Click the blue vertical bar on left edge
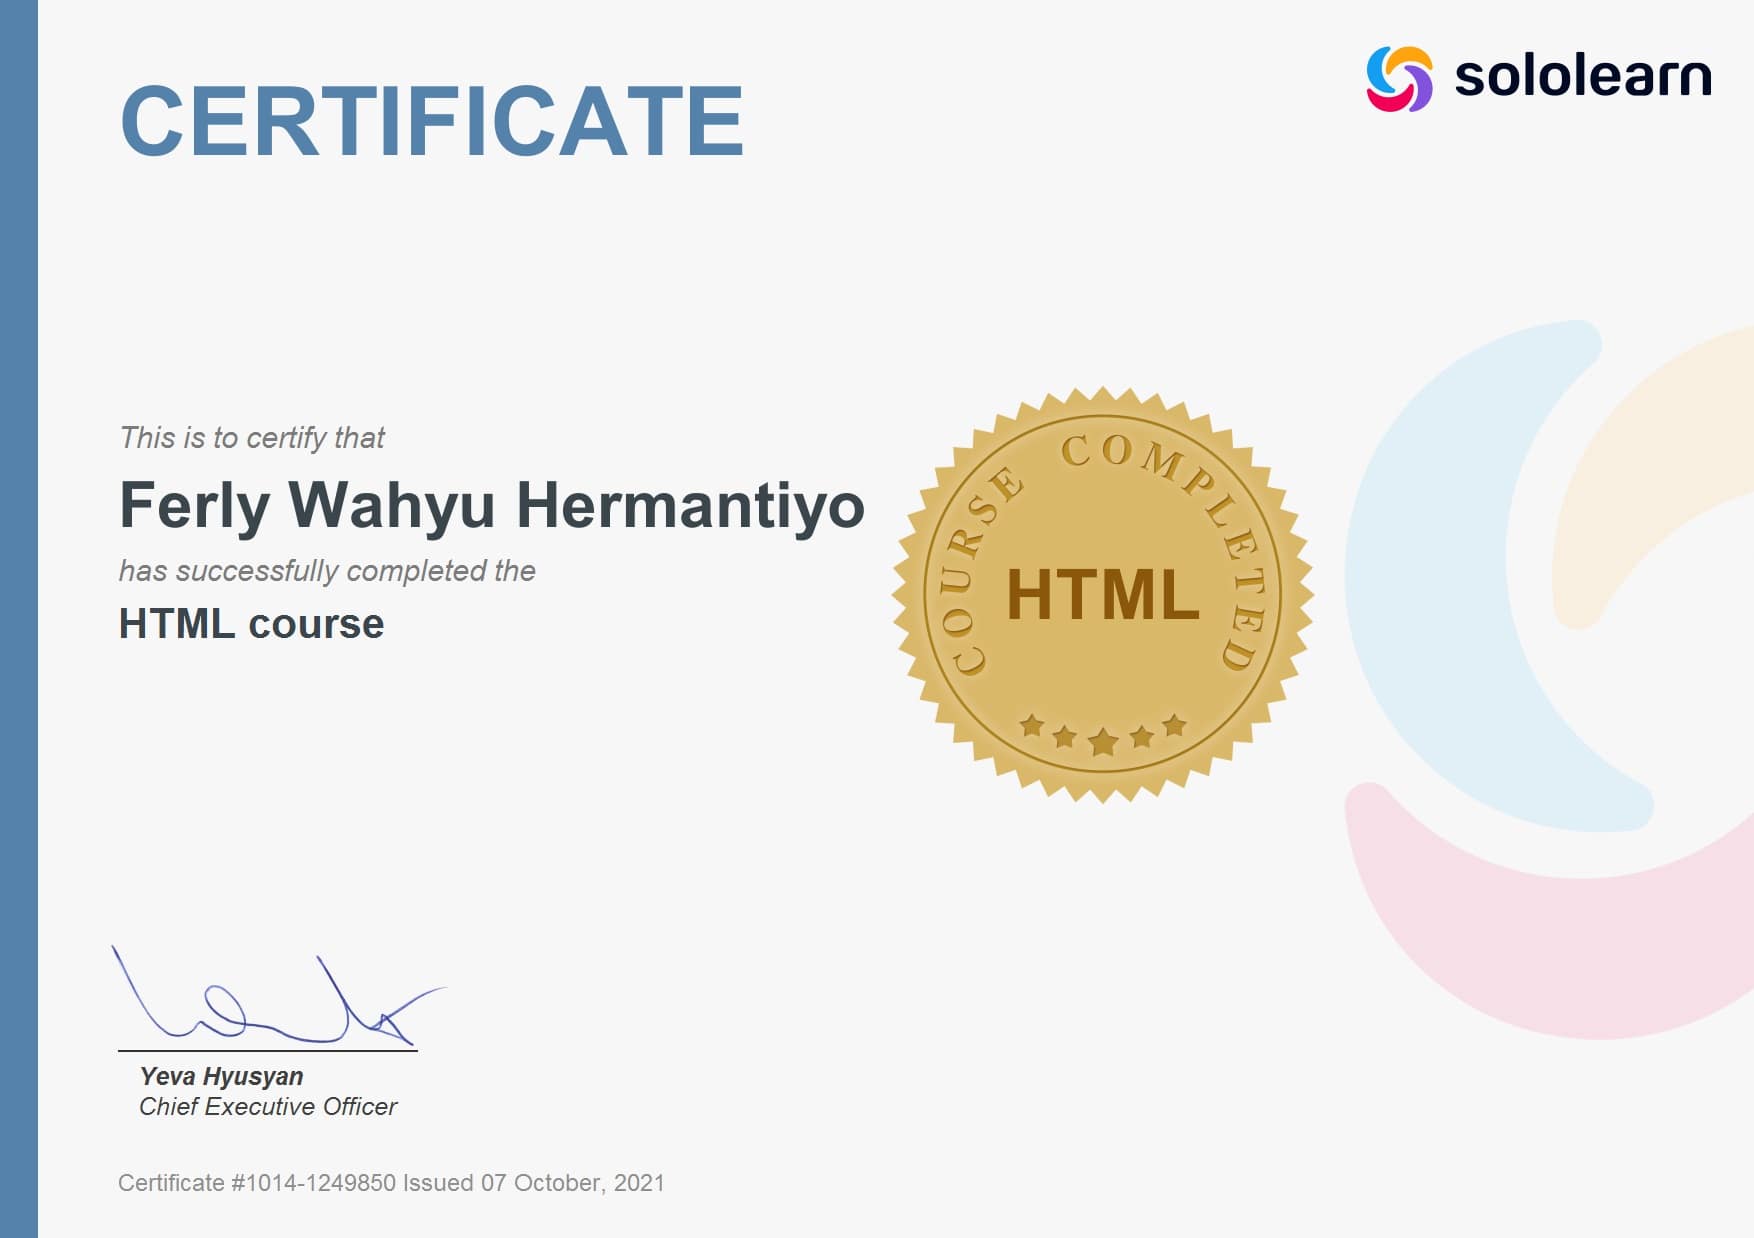This screenshot has width=1754, height=1238. [18, 619]
